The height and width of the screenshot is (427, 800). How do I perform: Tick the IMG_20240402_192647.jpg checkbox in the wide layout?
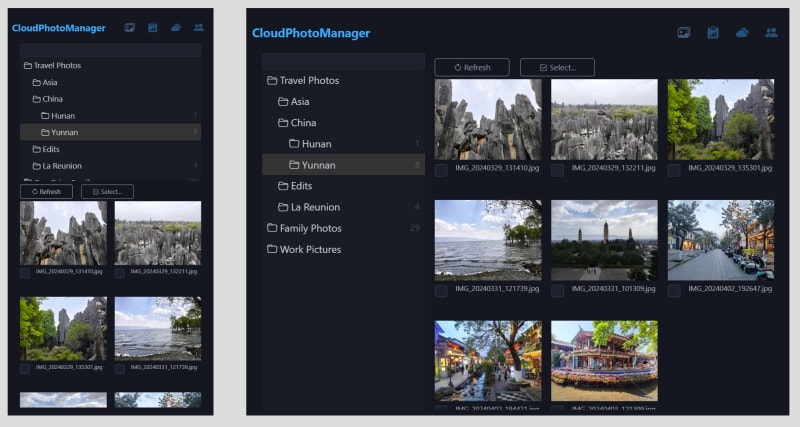click(674, 291)
